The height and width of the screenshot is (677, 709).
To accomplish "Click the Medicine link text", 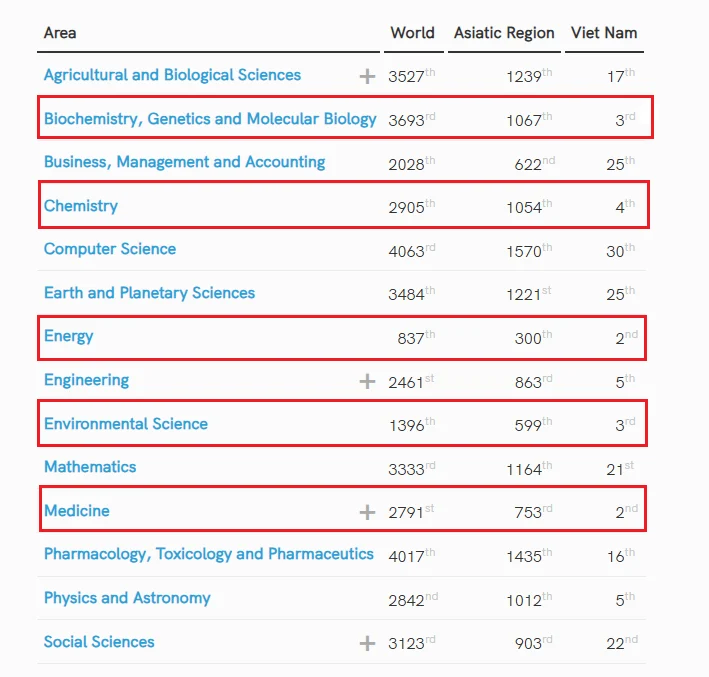I will [77, 511].
